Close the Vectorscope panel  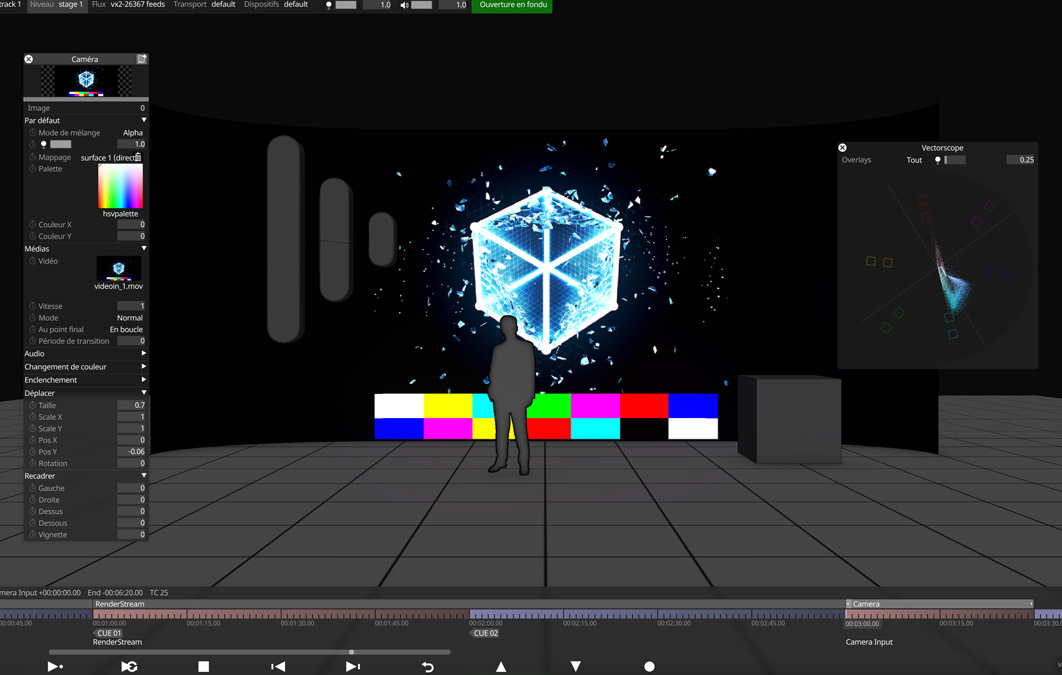[842, 148]
